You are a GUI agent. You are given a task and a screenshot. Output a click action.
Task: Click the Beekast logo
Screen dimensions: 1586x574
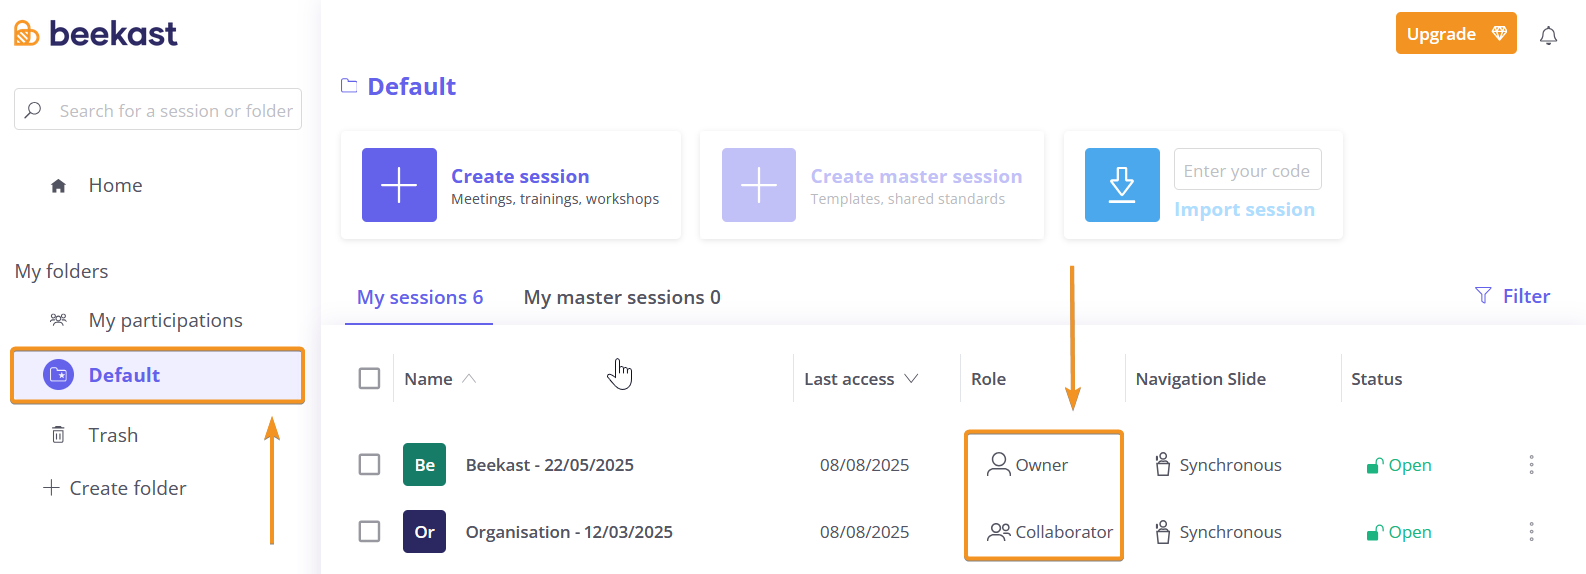pyautogui.click(x=95, y=34)
